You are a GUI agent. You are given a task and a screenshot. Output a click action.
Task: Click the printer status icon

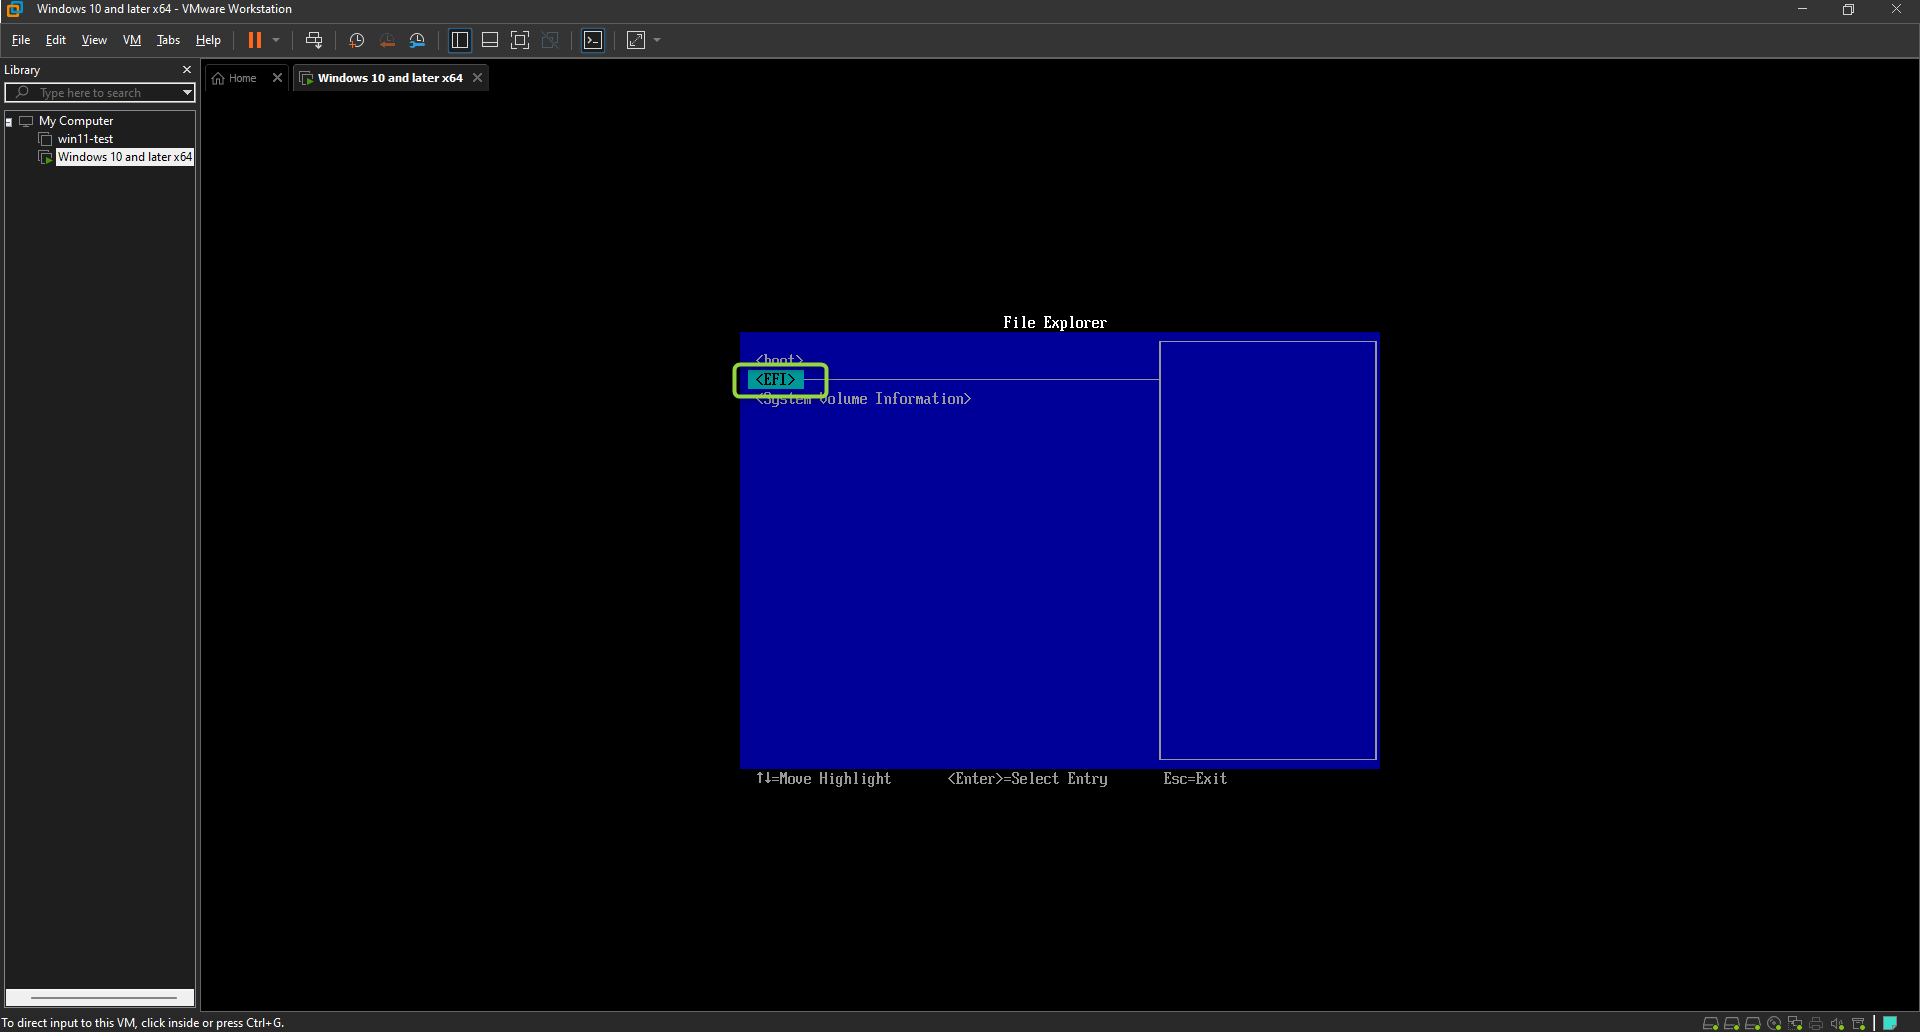pos(1816,1023)
